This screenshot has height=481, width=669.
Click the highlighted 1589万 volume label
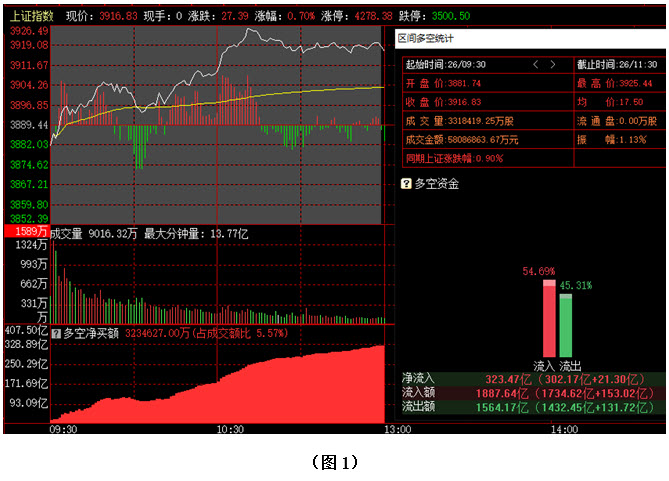[x=27, y=231]
